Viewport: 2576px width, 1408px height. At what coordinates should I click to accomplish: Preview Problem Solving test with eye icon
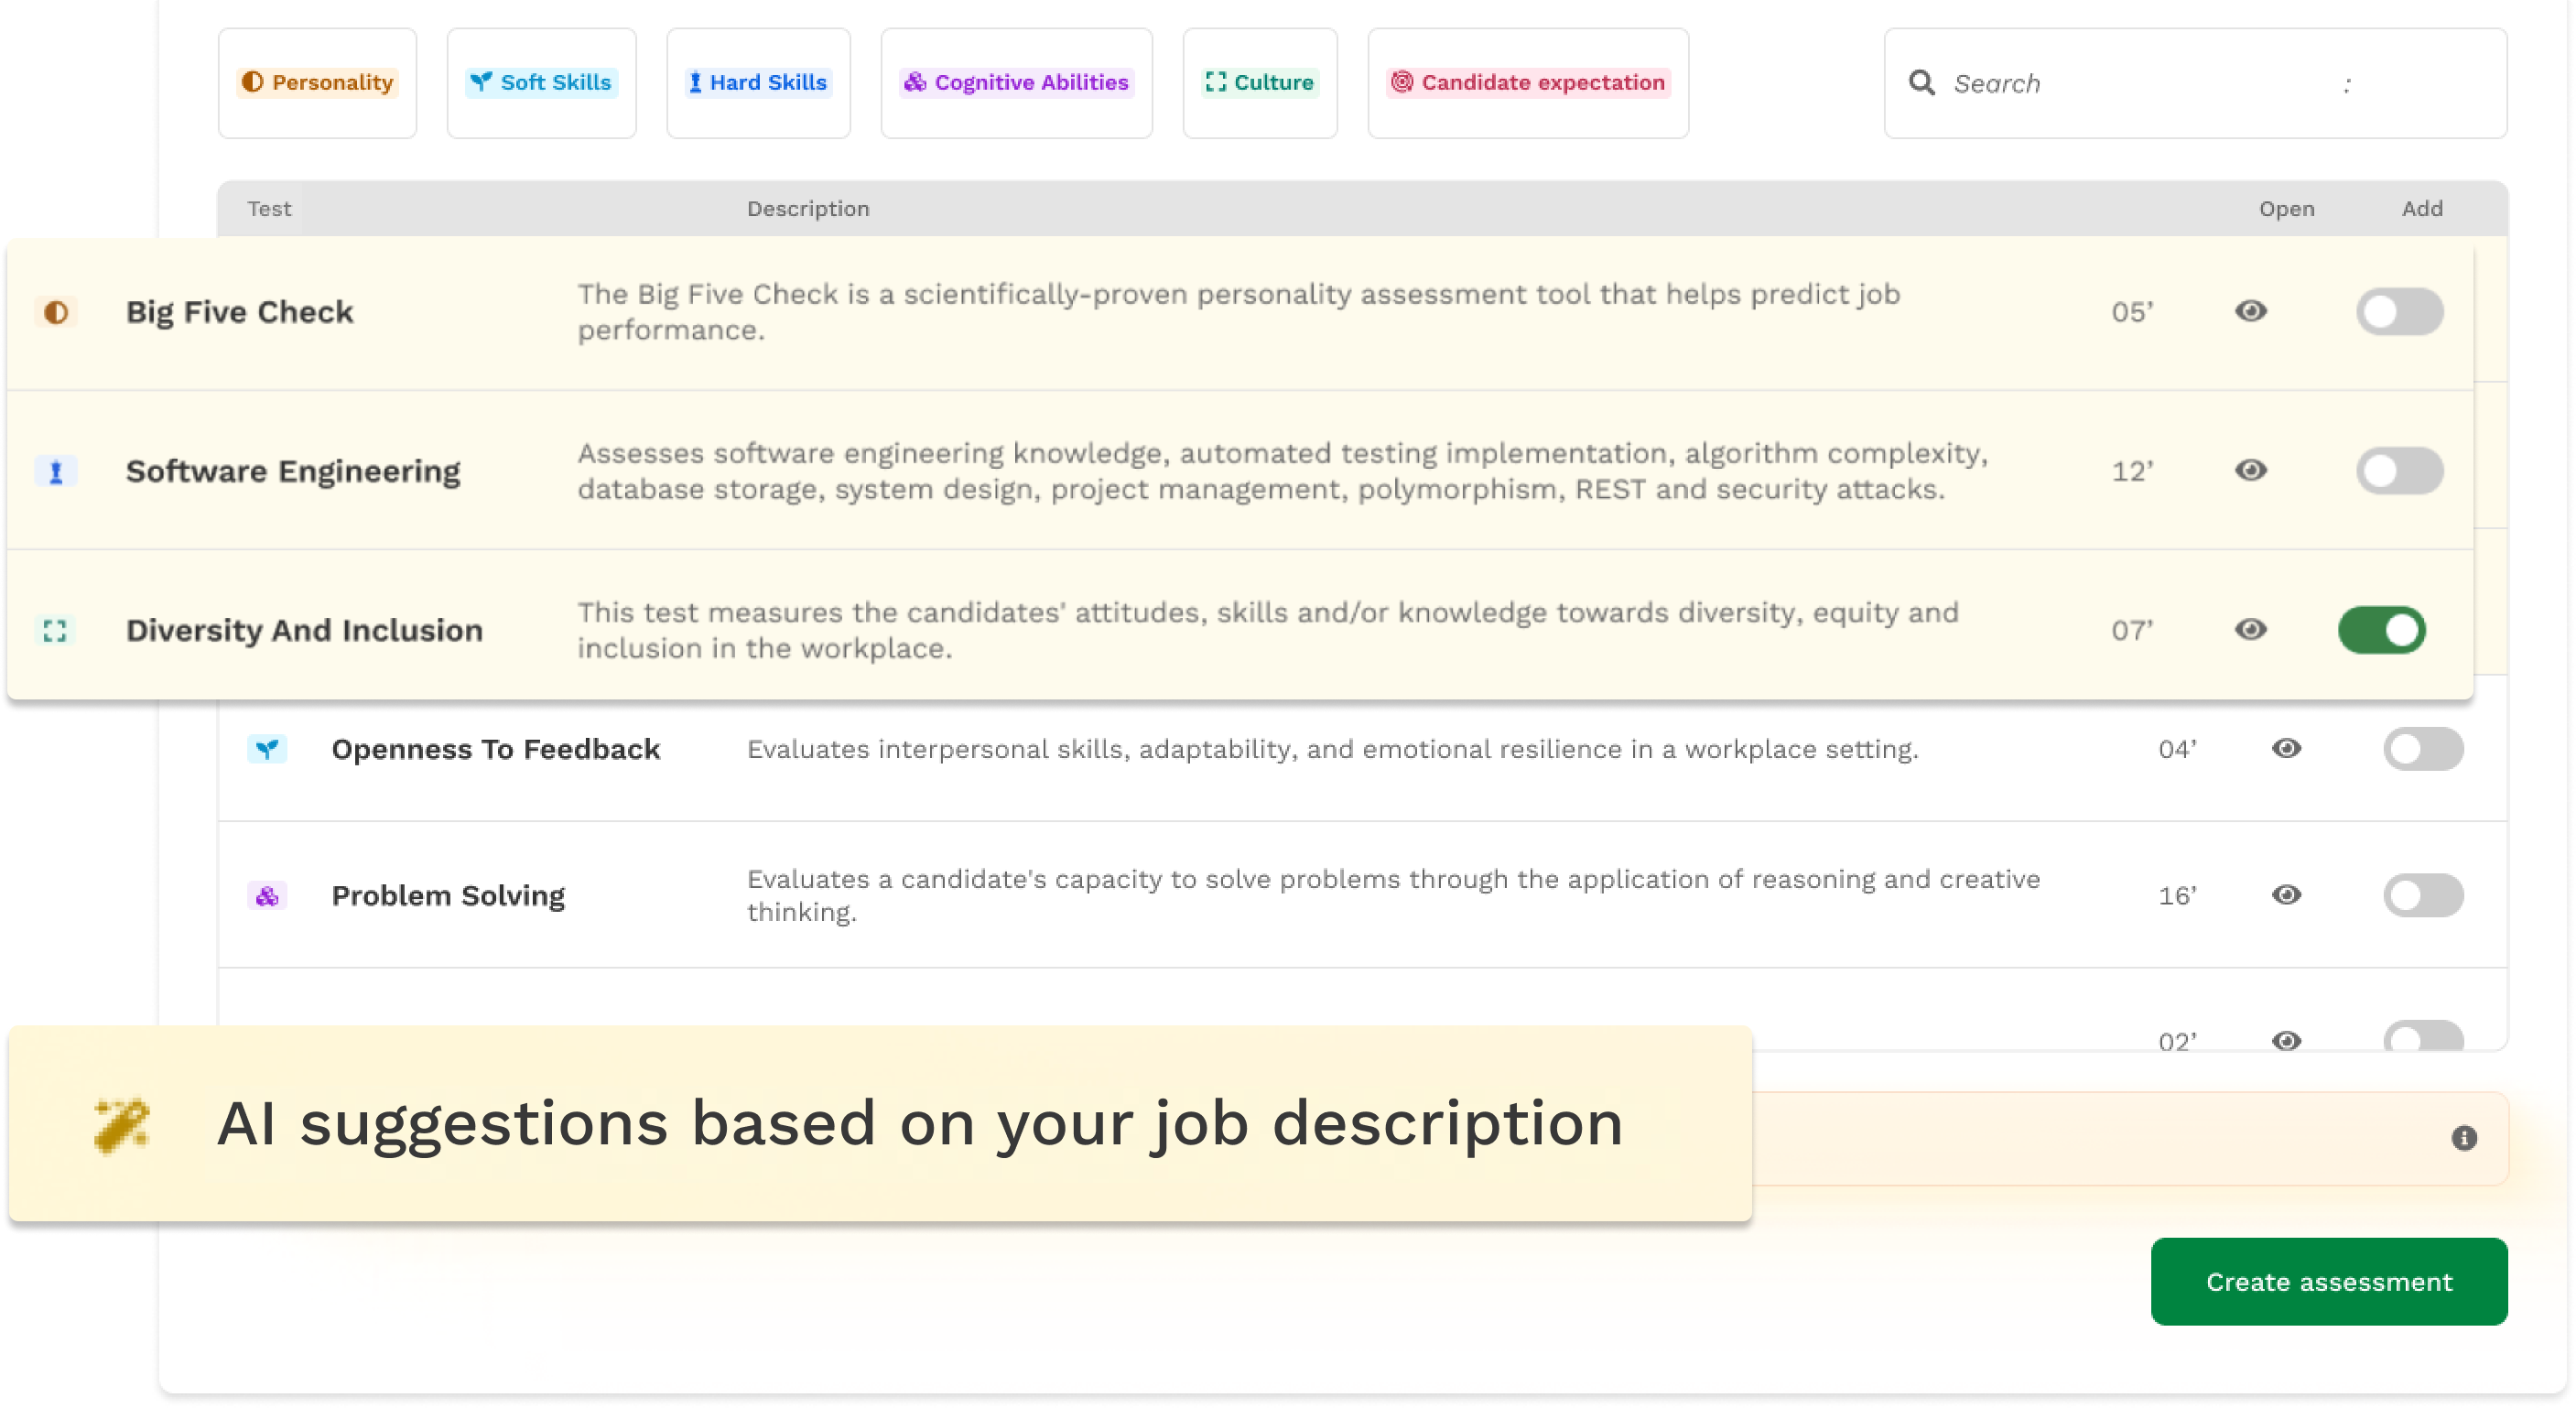click(2286, 894)
